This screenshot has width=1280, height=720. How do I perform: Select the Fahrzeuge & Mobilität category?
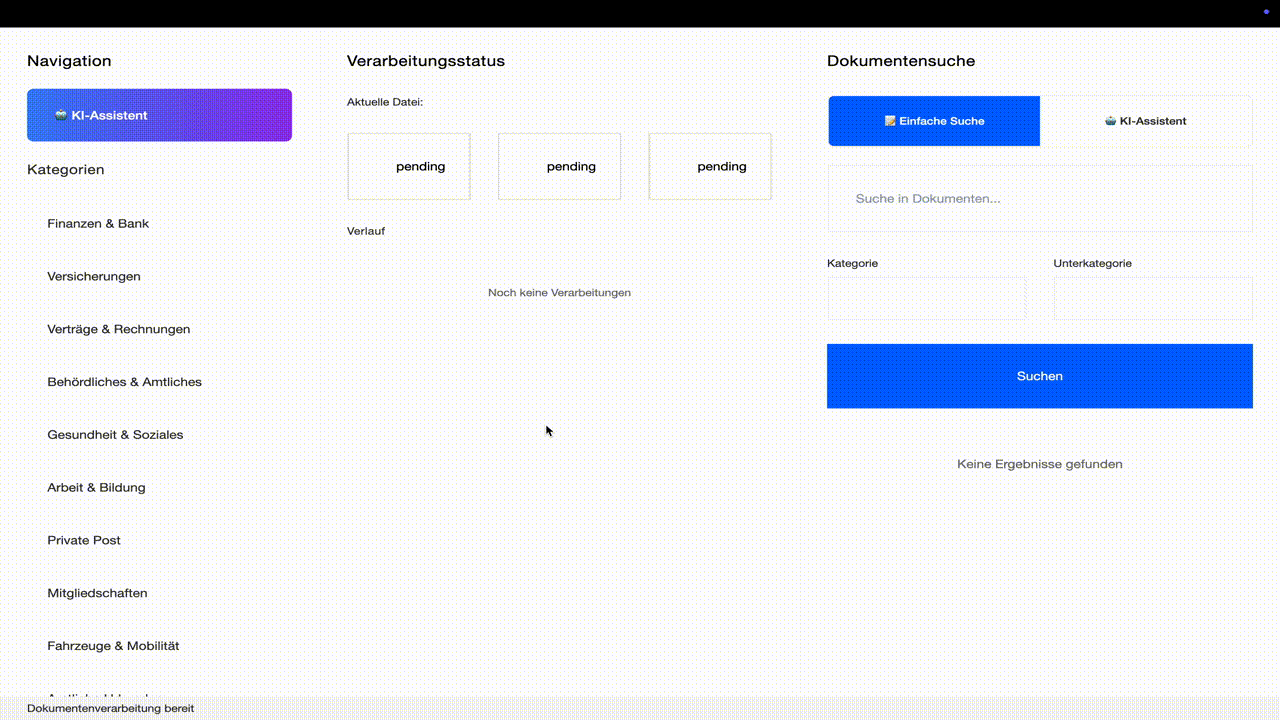click(113, 646)
